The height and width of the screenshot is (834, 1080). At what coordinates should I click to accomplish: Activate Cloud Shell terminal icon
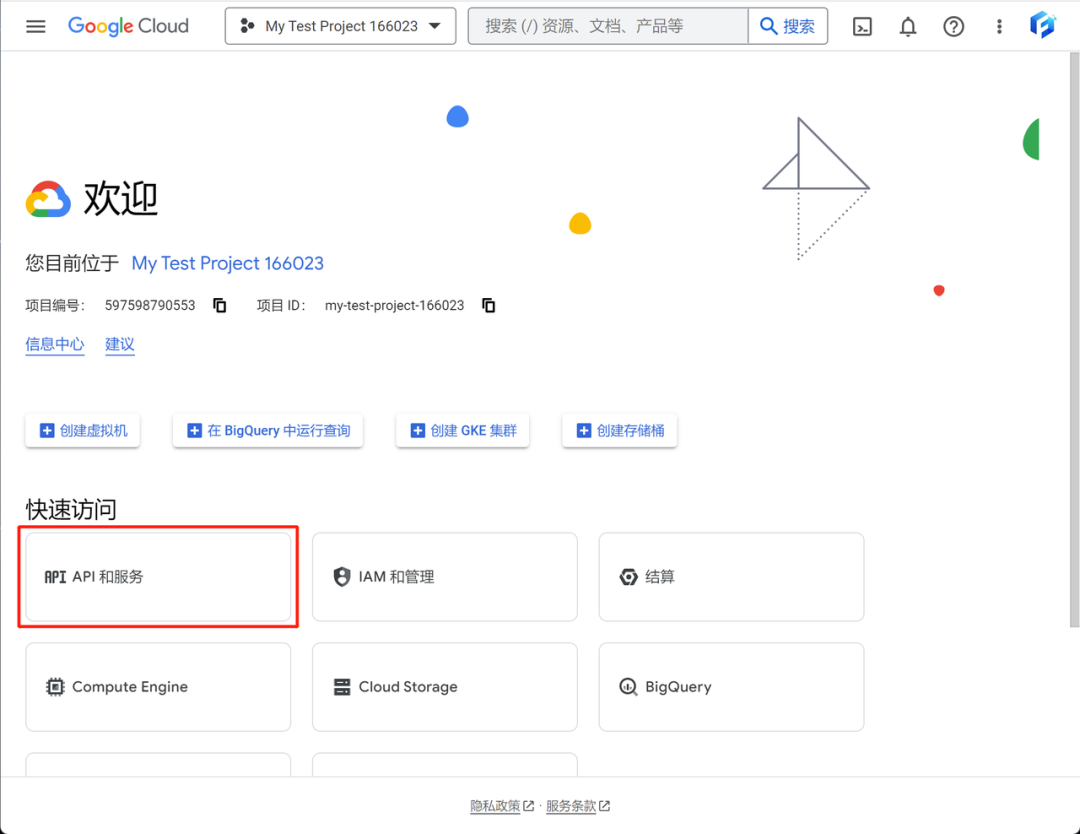[x=862, y=27]
